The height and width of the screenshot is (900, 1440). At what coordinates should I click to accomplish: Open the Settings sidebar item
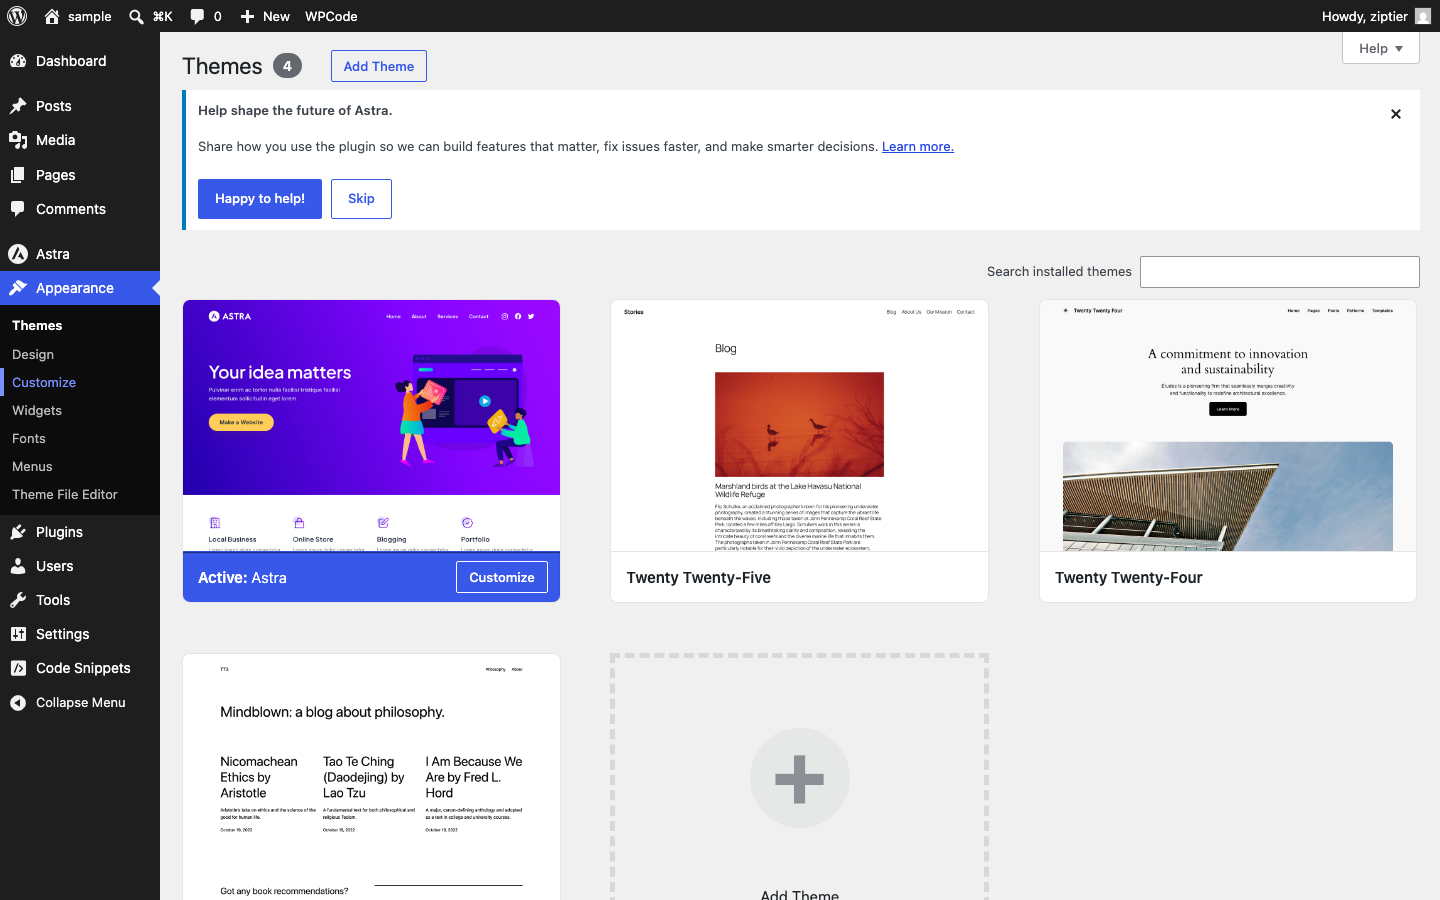pyautogui.click(x=80, y=634)
